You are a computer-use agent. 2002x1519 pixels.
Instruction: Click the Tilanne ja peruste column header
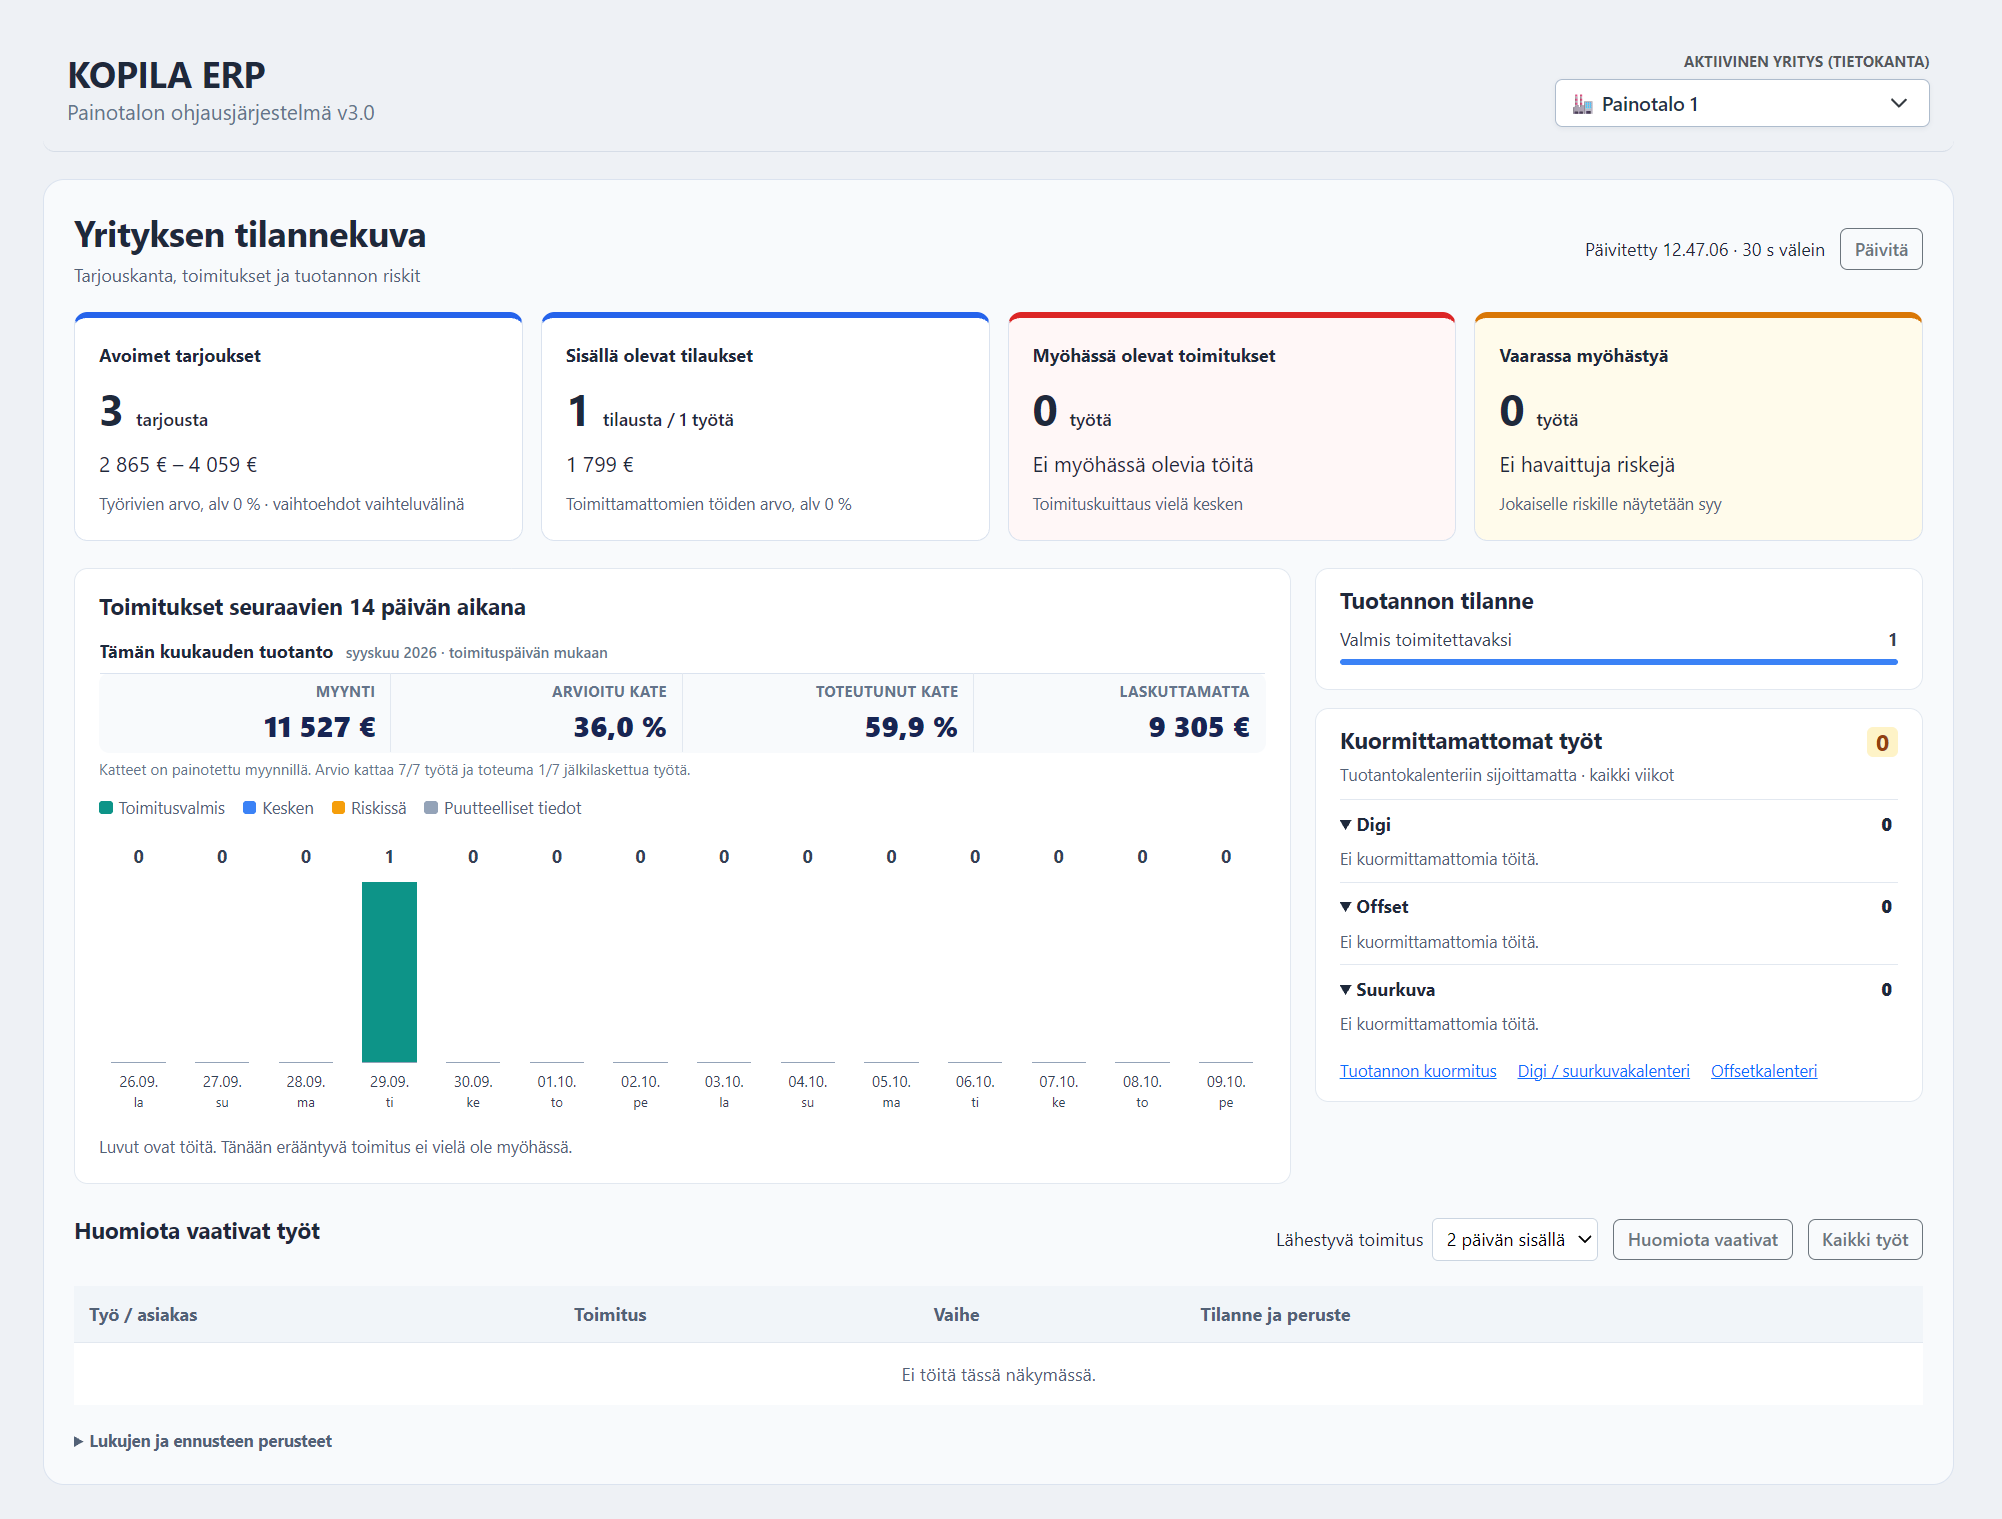click(1275, 1315)
